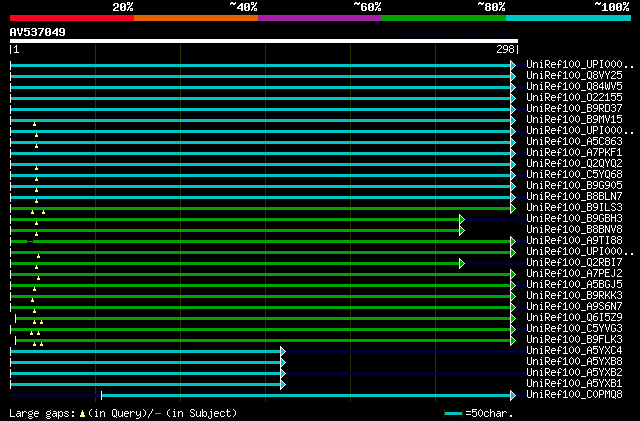Click the UniRef100_B8BNV8 label
The width and height of the screenshot is (640, 421).
point(574,230)
